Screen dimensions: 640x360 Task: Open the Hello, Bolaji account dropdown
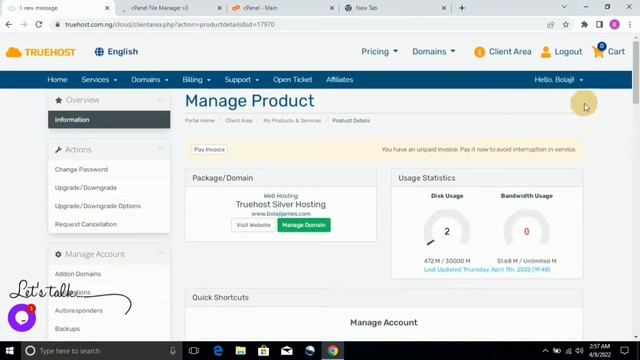point(559,80)
